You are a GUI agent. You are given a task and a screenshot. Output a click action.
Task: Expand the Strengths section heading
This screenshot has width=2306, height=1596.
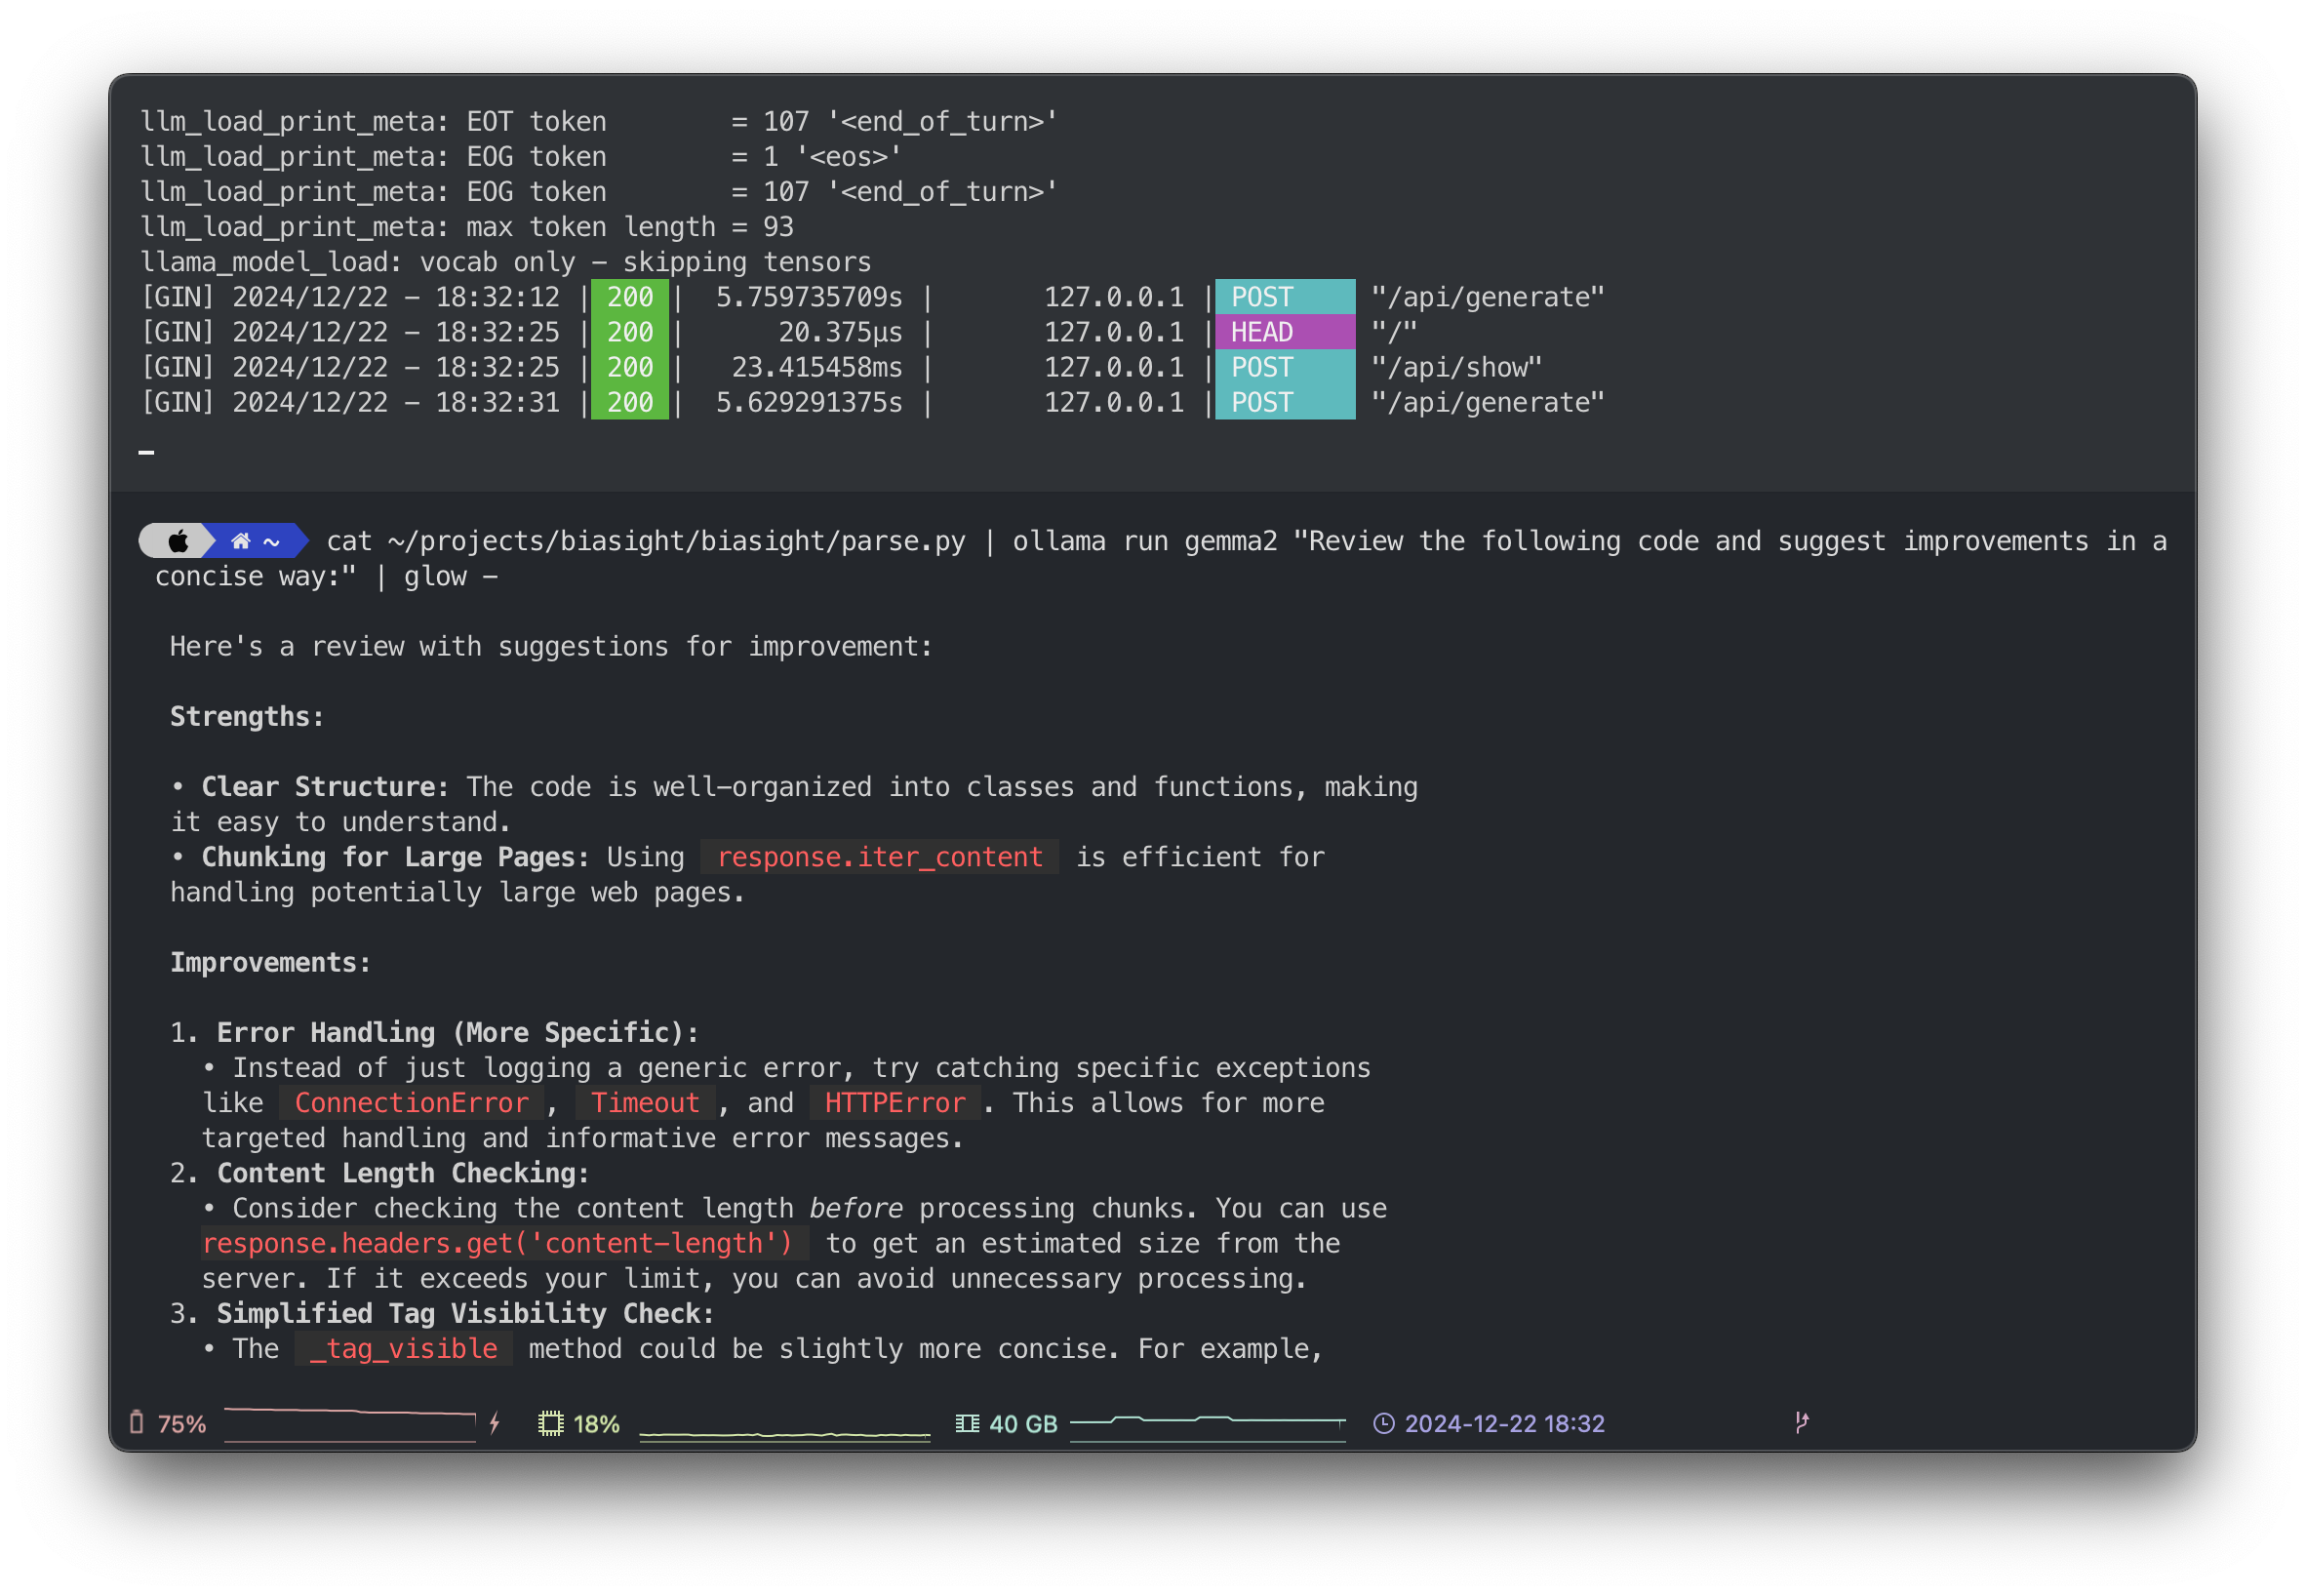(245, 715)
